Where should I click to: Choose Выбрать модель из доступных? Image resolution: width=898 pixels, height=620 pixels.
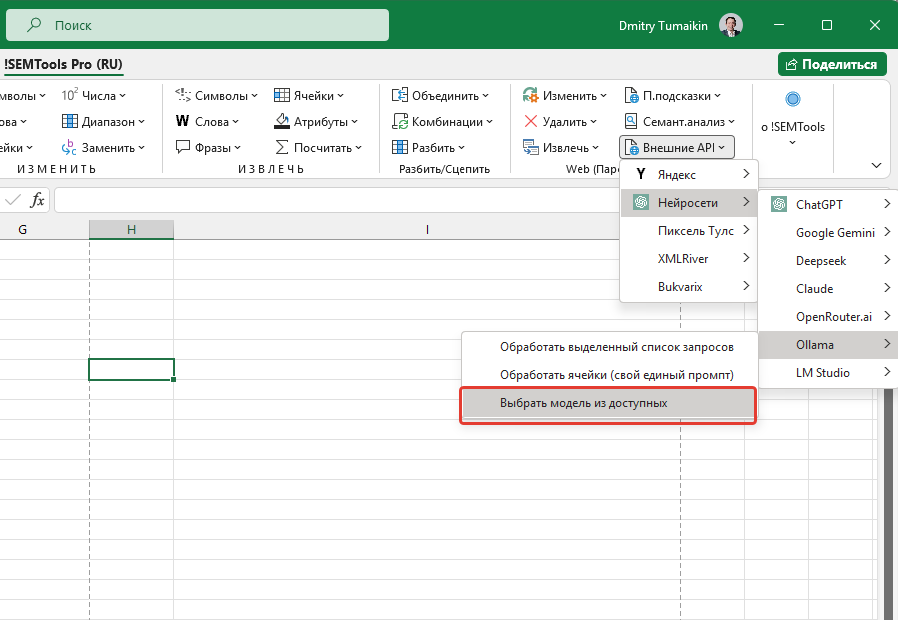pyautogui.click(x=609, y=403)
